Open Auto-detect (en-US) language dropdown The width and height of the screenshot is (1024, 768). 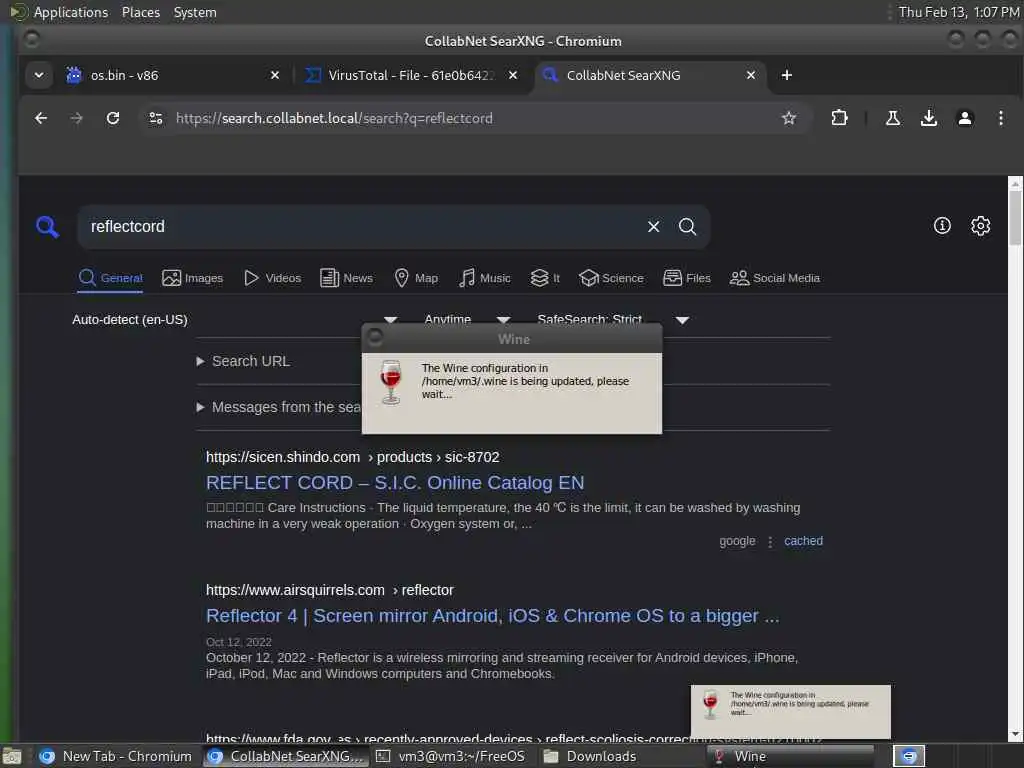coord(234,320)
